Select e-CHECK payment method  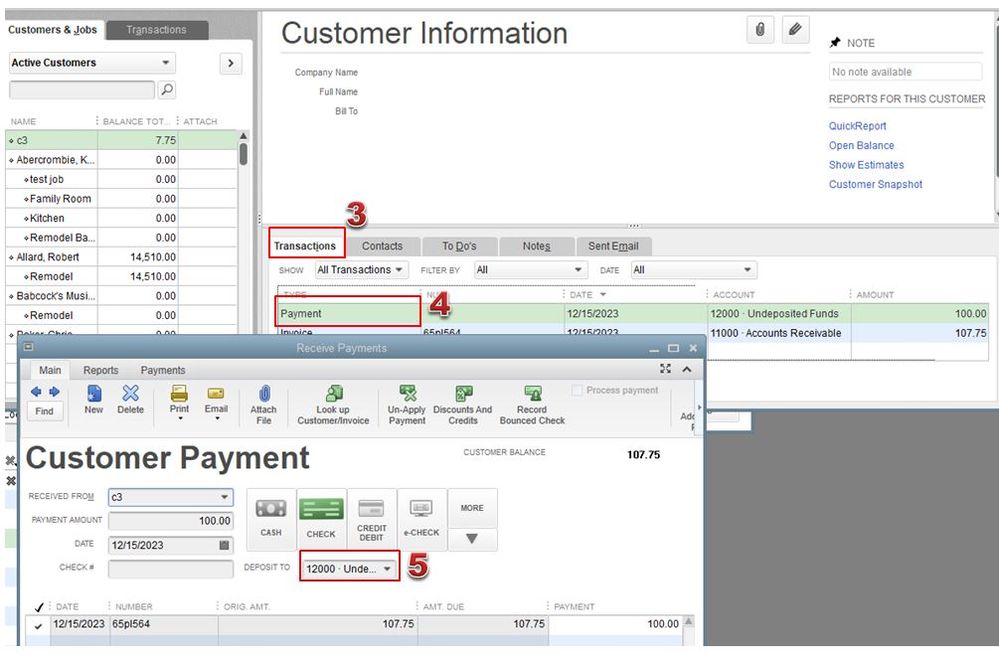421,519
